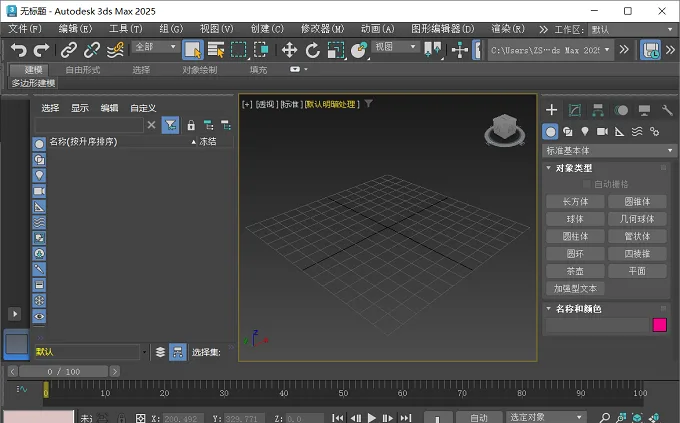Collapse the 名称和颜色 rollout
This screenshot has height=423, width=680.
click(x=548, y=308)
